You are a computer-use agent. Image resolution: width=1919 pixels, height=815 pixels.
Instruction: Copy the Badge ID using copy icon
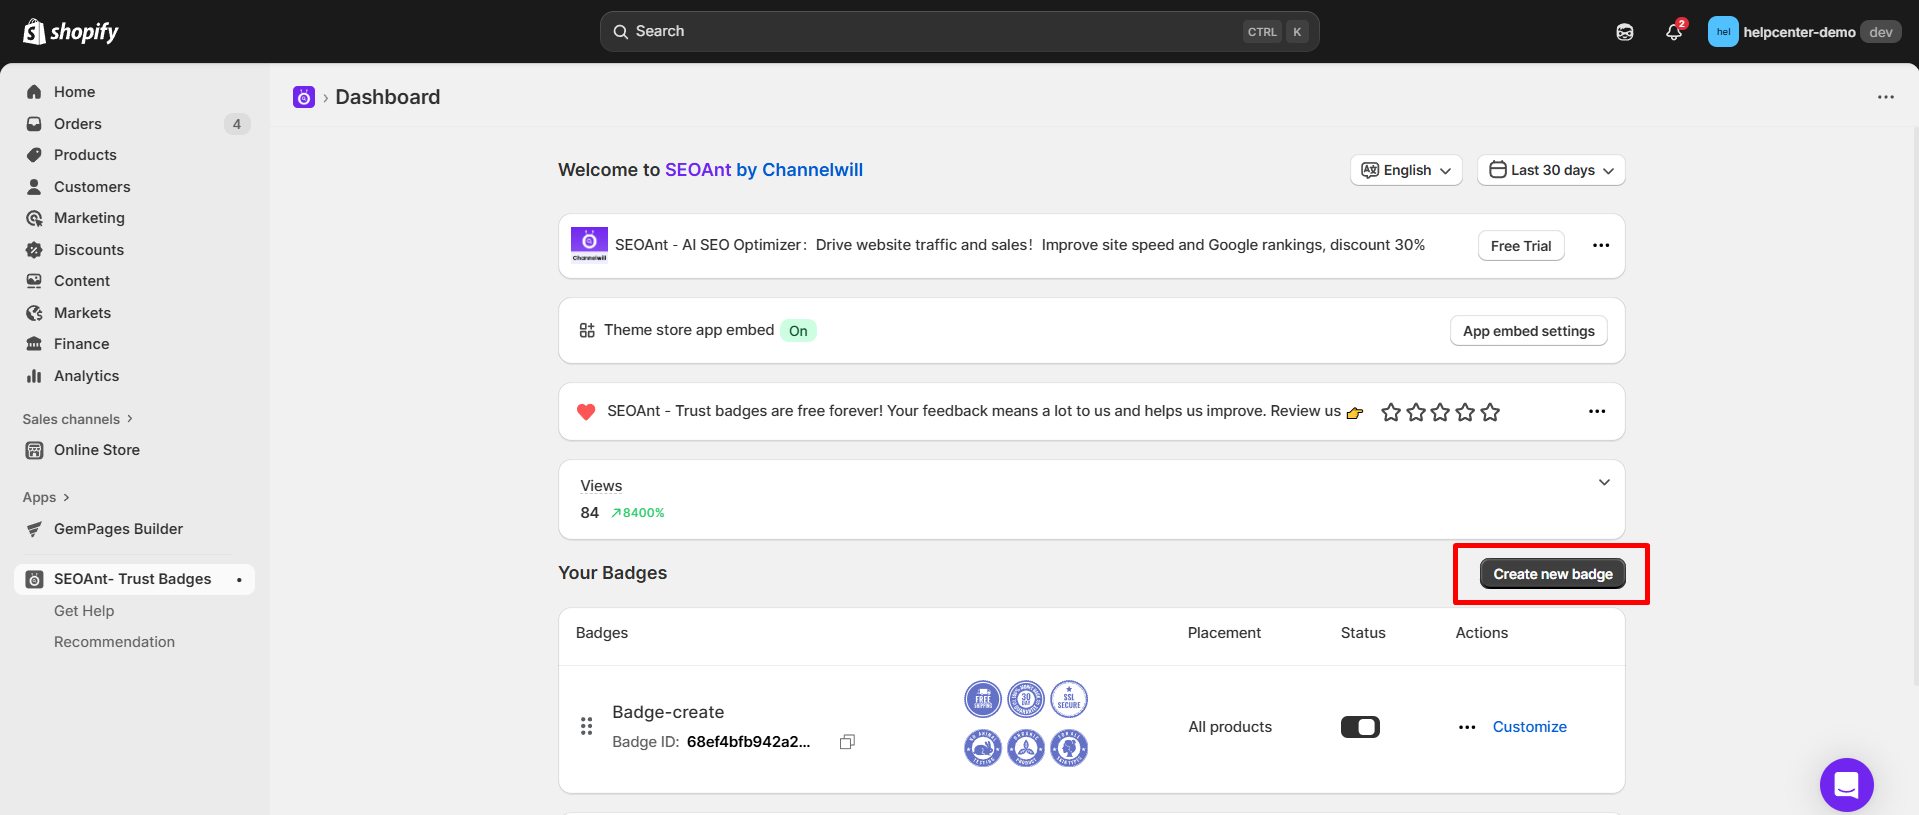(x=847, y=742)
